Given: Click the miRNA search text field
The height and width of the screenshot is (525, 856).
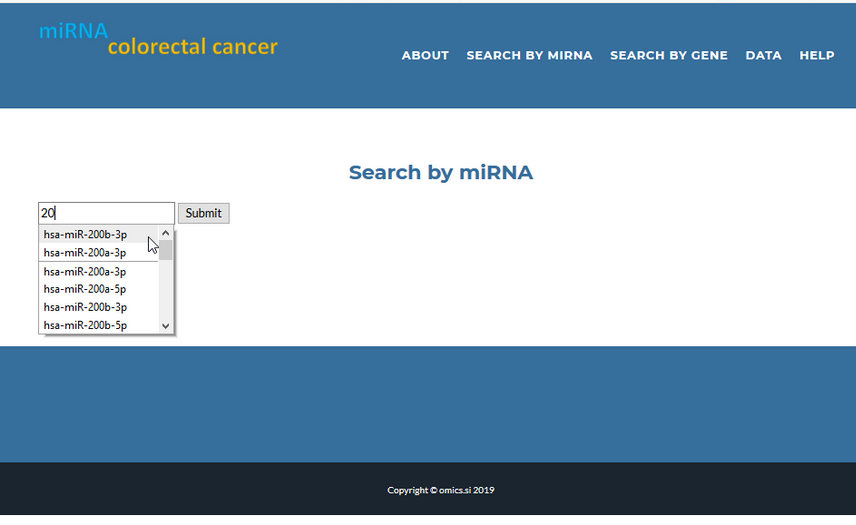Looking at the screenshot, I should (106, 213).
